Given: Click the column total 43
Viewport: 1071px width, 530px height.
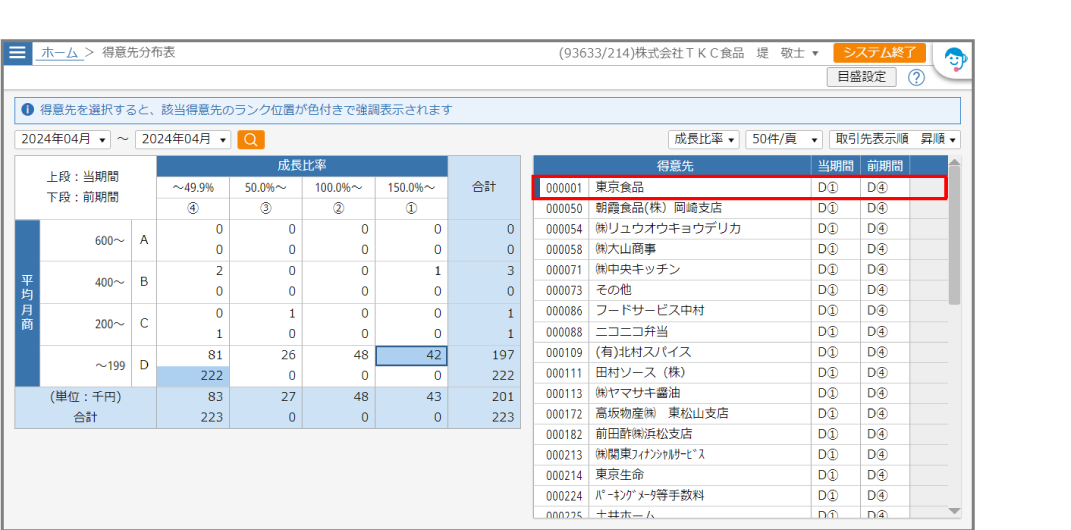Looking at the screenshot, I should tap(411, 397).
